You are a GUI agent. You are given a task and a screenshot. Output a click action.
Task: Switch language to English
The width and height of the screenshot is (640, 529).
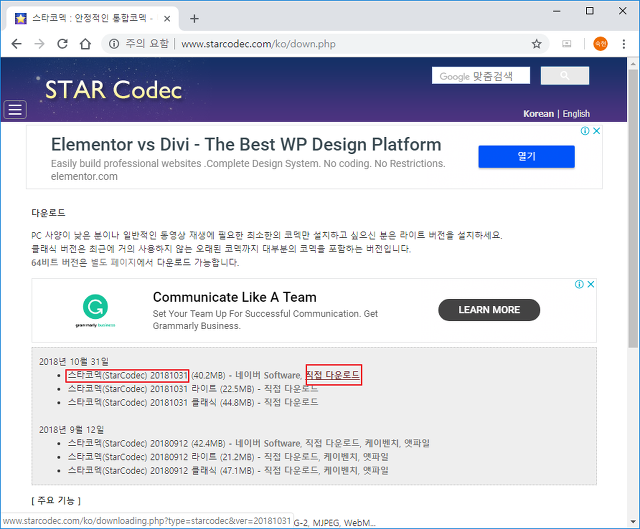pyautogui.click(x=576, y=113)
